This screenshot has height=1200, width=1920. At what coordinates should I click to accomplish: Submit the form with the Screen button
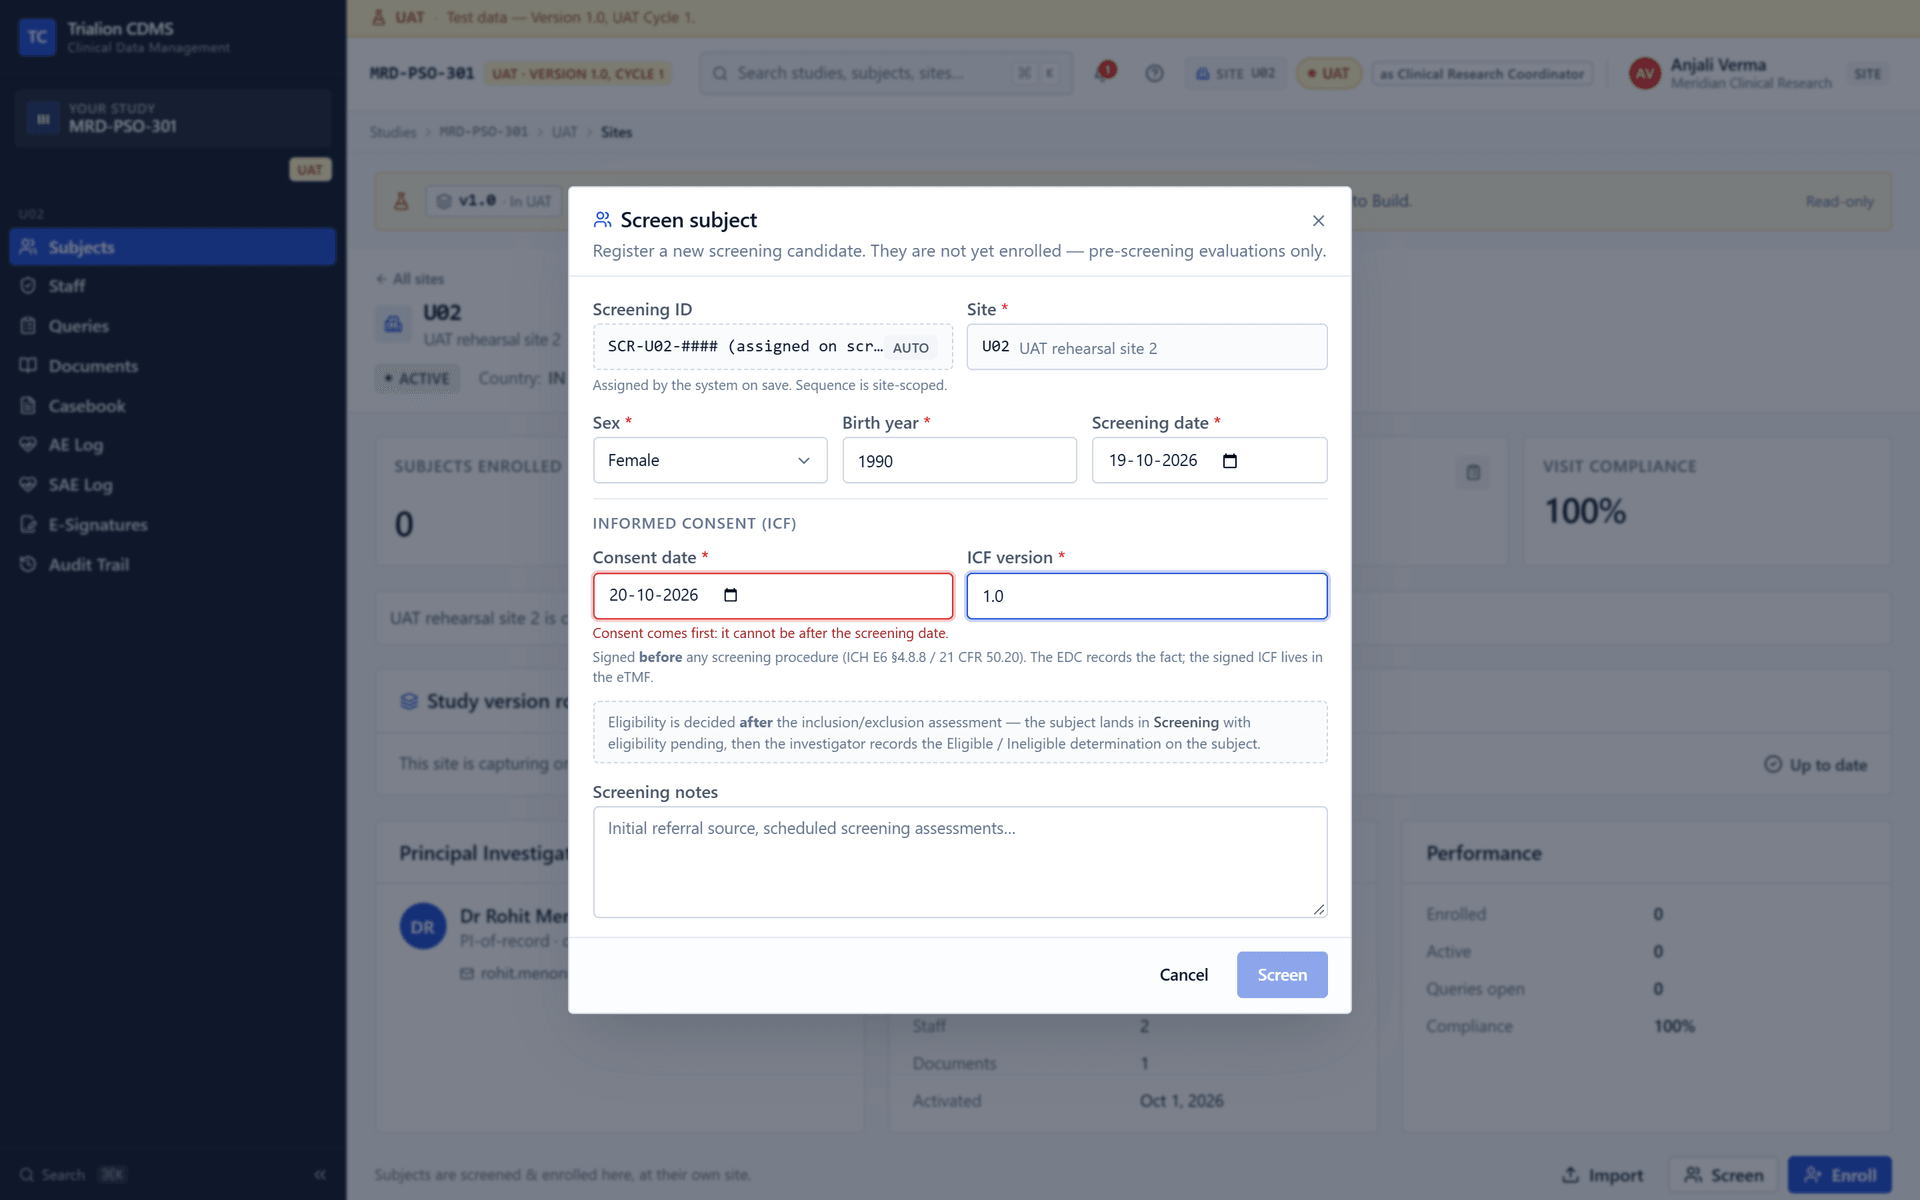(1282, 975)
